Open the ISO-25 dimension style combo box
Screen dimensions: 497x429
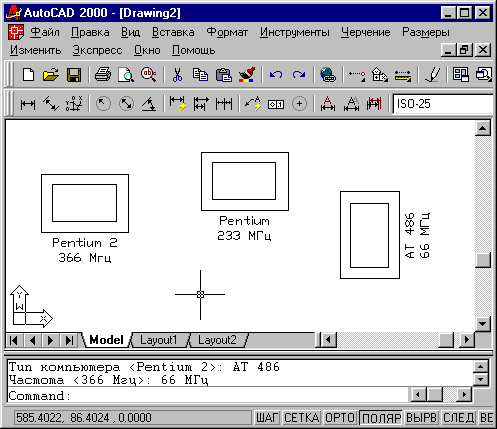click(x=443, y=104)
